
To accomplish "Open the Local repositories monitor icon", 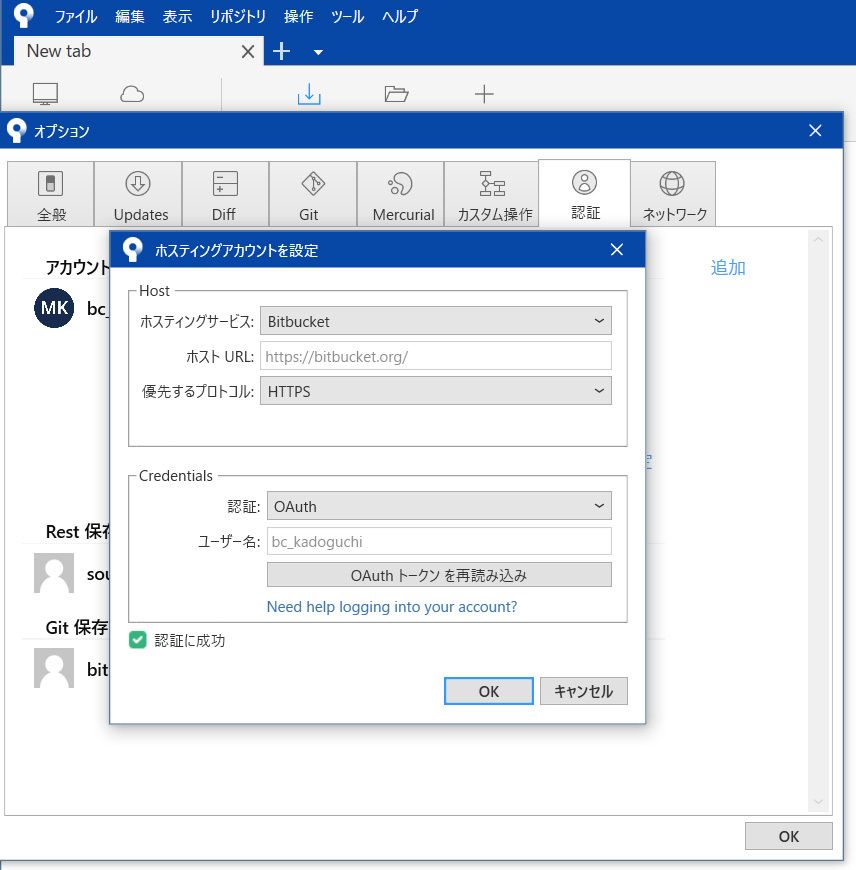I will [45, 94].
